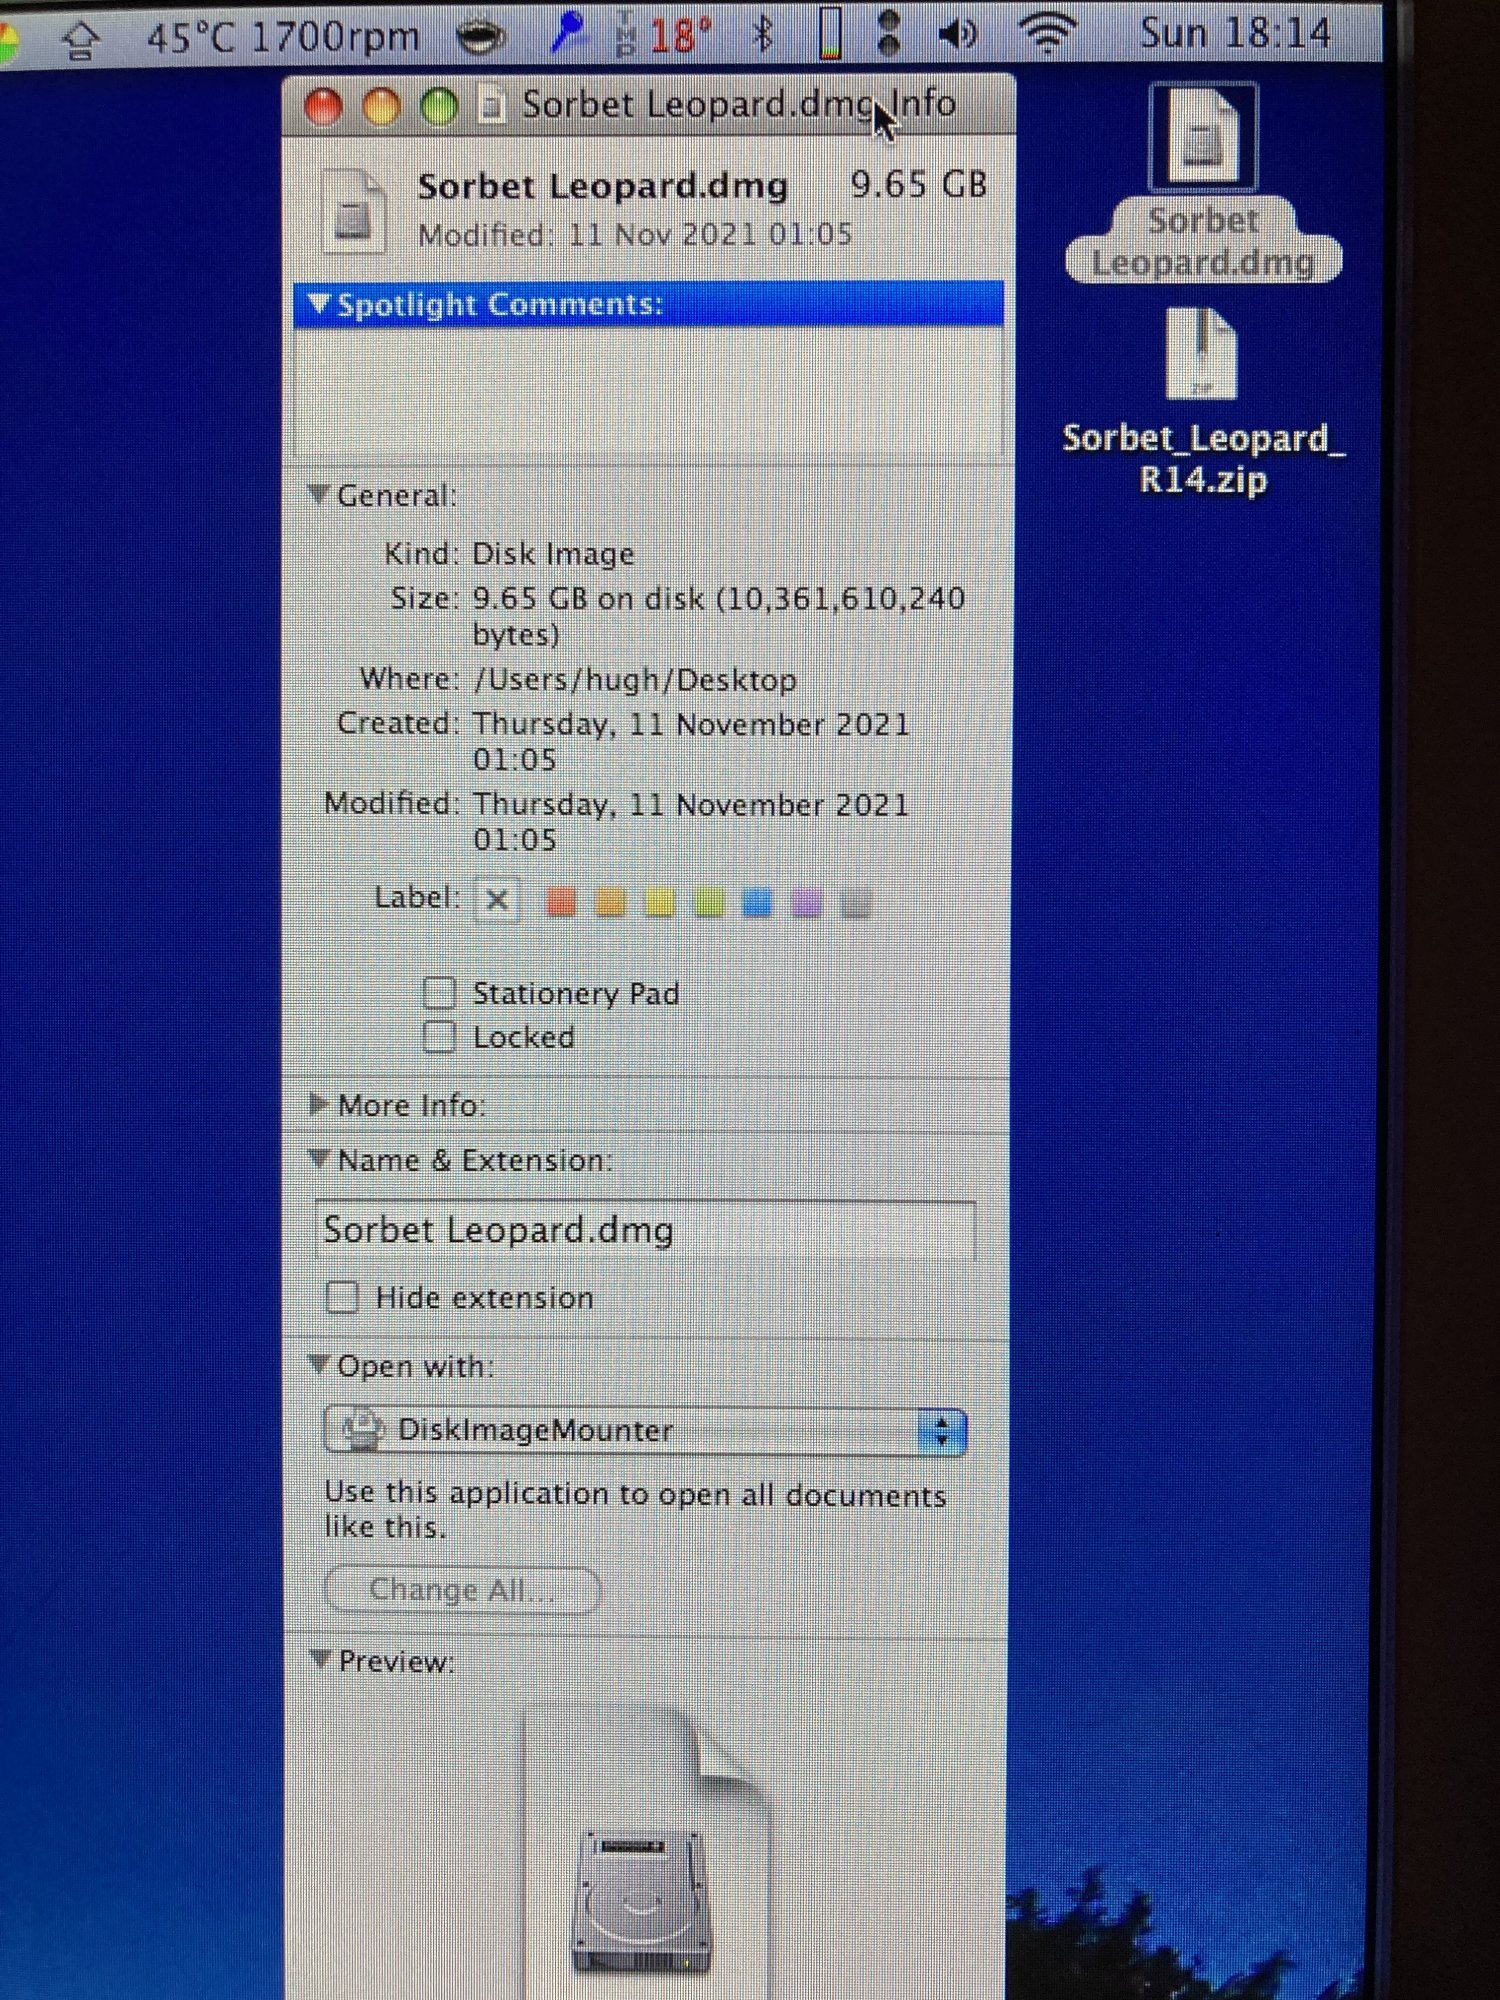This screenshot has height=2000, width=1500.
Task: Close the Sorbet Leopard.dmg Info window
Action: tap(323, 106)
